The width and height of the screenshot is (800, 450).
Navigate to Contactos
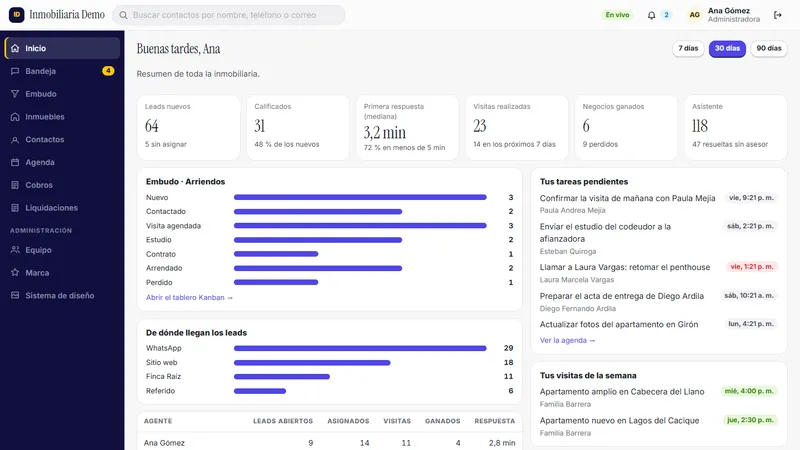coord(62,140)
